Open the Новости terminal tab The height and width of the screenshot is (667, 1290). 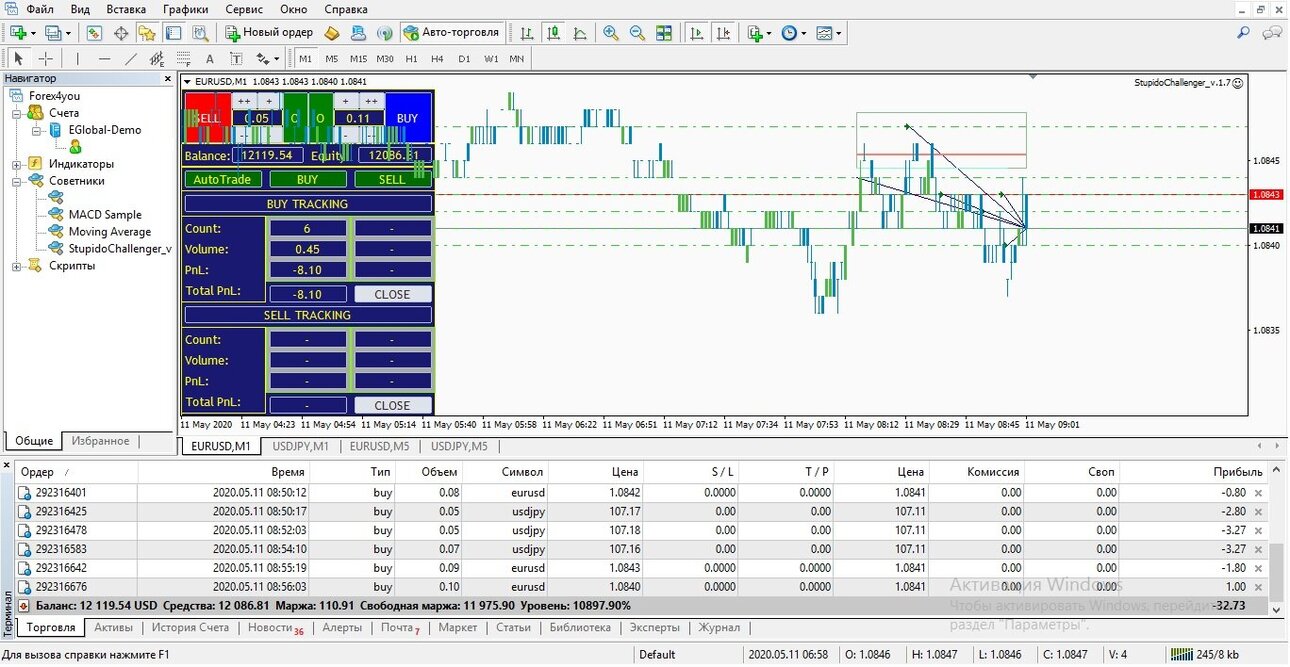coord(275,628)
